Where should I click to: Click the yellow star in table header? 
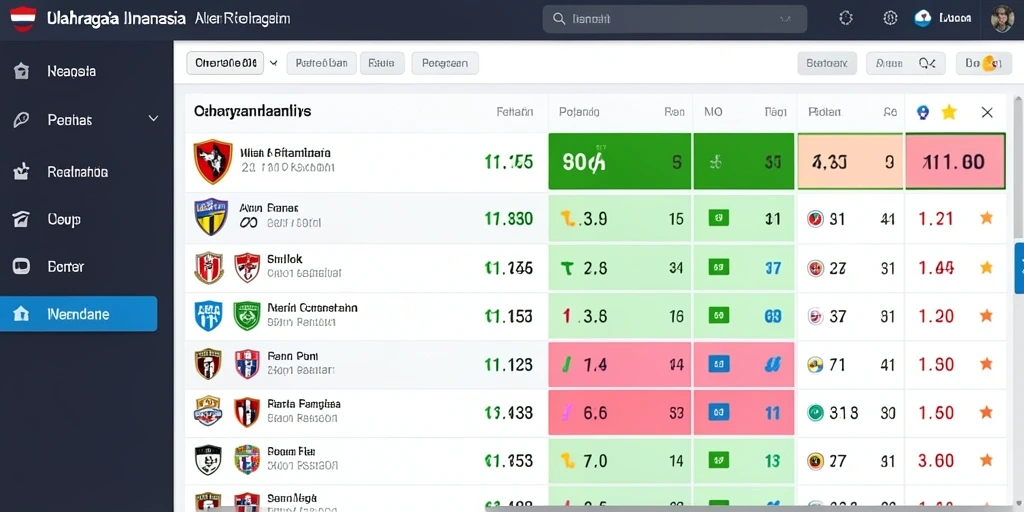coord(948,112)
